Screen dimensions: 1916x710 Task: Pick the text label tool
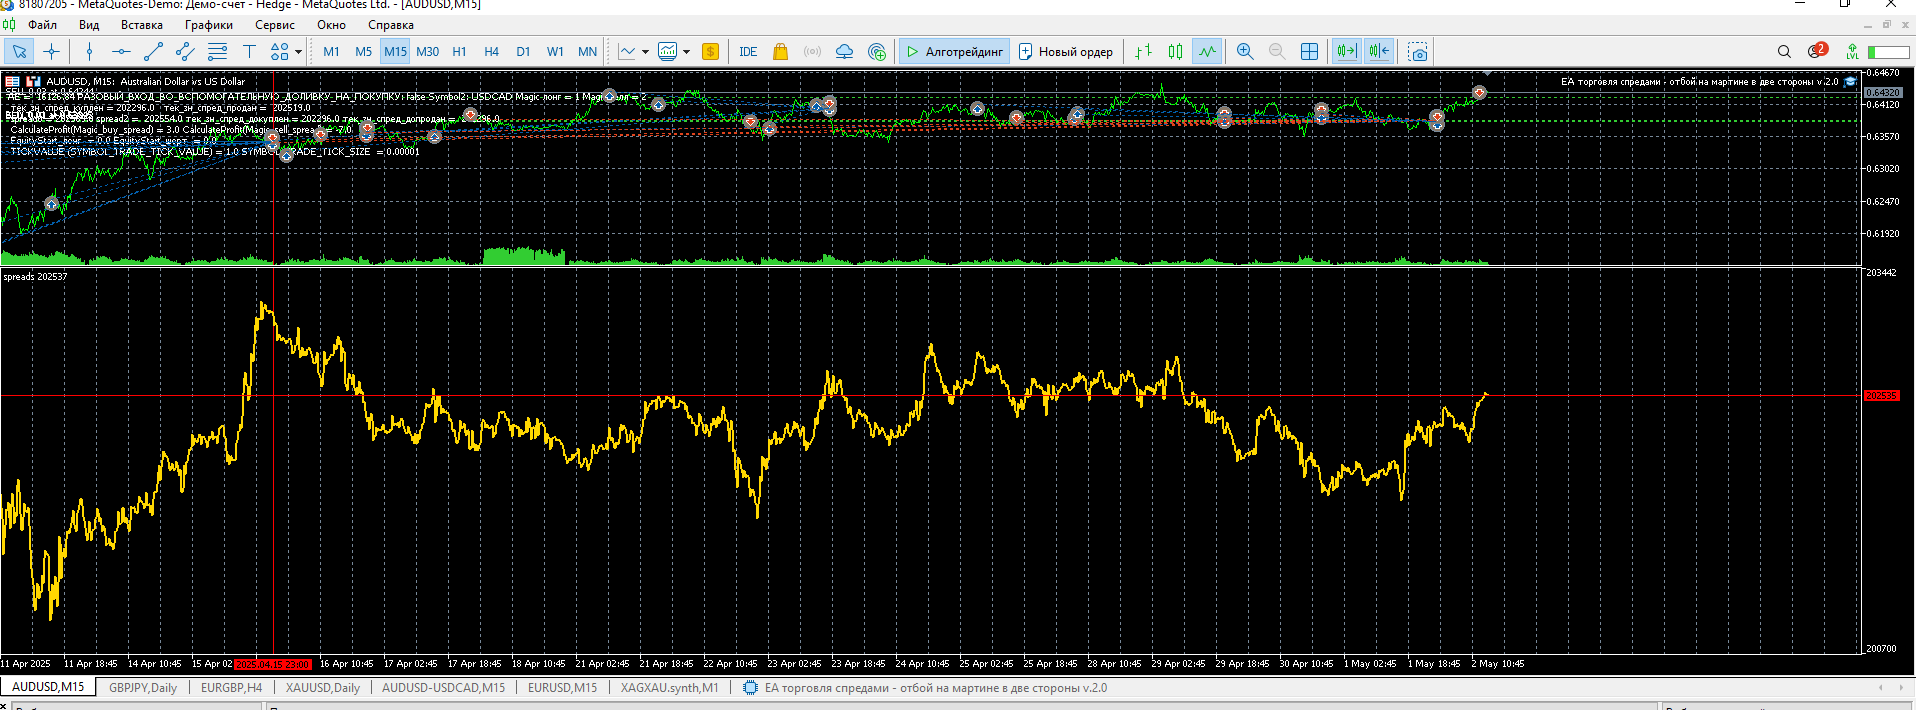tap(249, 52)
